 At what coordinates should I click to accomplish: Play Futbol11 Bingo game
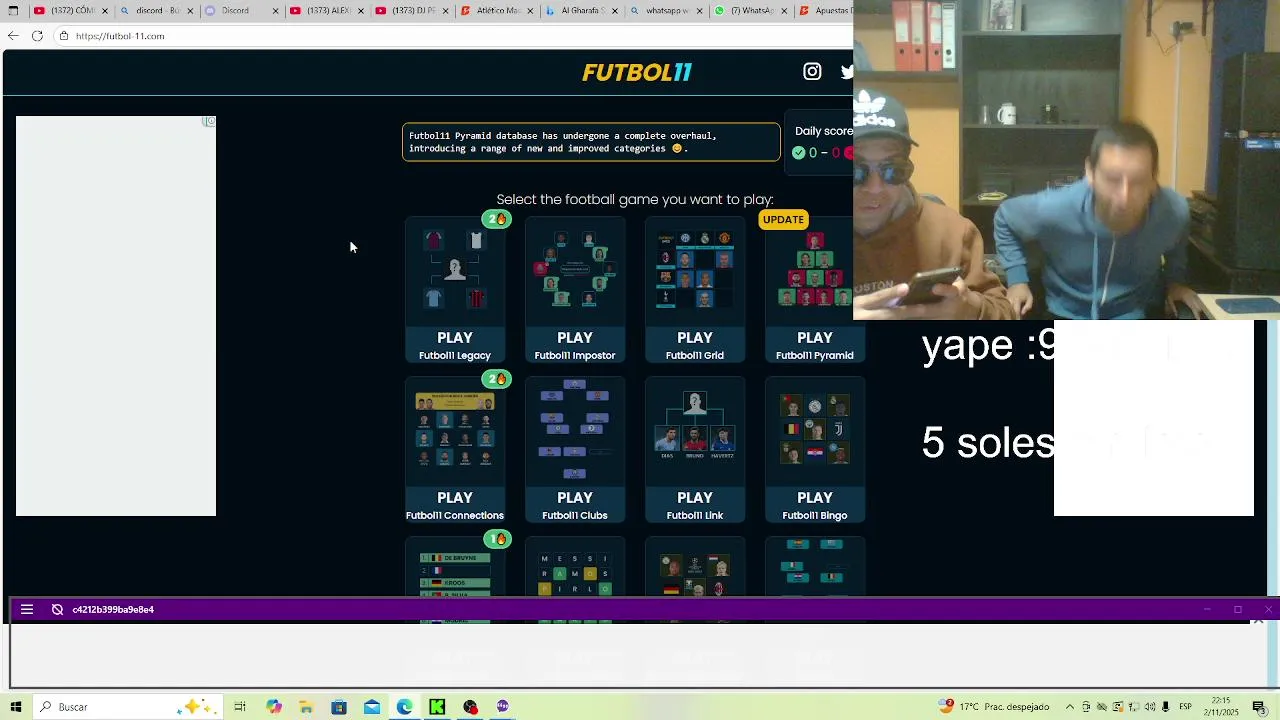point(815,450)
